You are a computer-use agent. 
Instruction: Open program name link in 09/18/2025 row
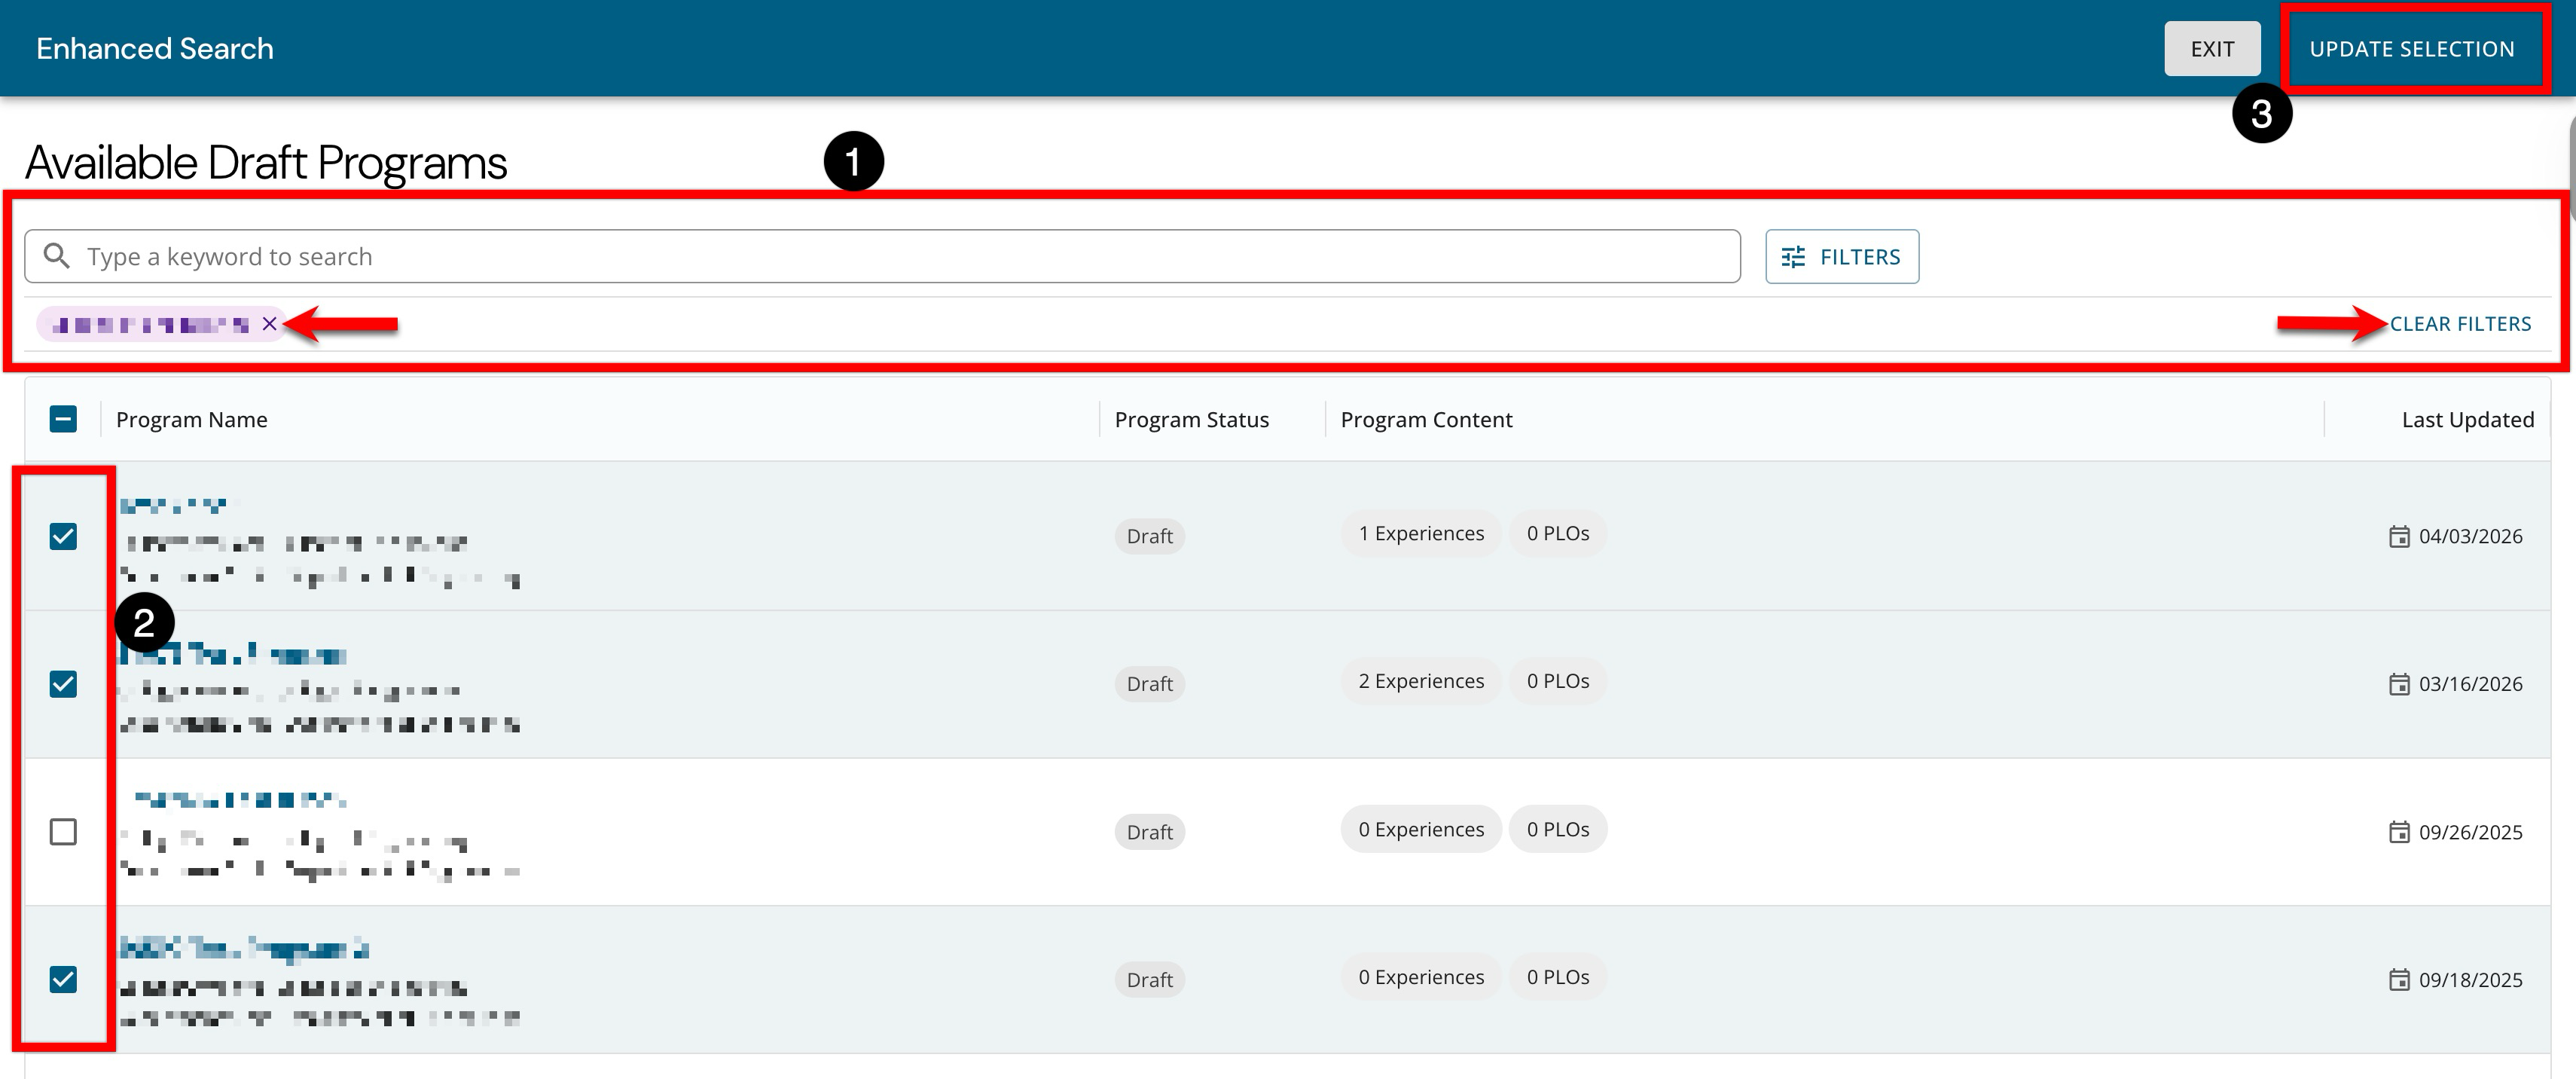coord(244,948)
